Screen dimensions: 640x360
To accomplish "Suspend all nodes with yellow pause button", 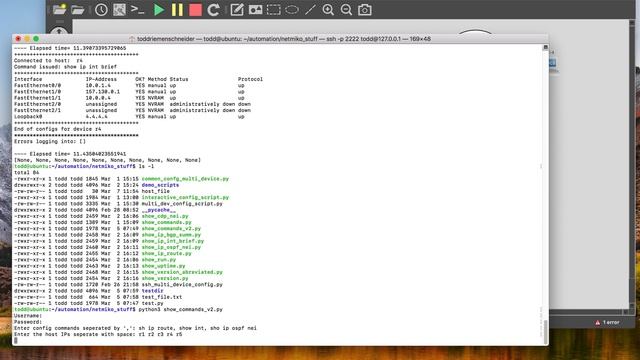I will pos(177,10).
